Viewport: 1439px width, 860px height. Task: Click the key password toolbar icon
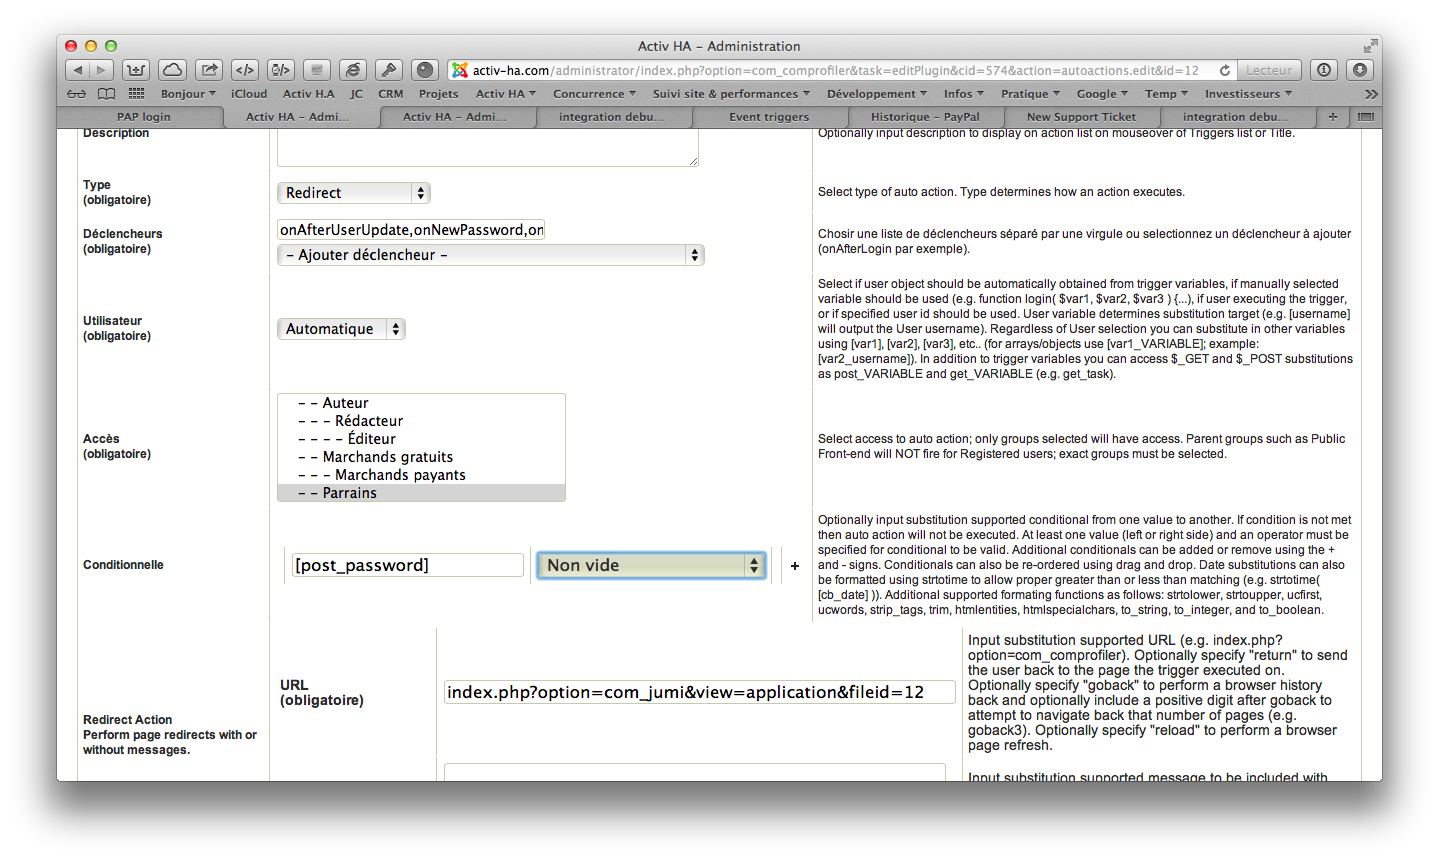pos(389,70)
